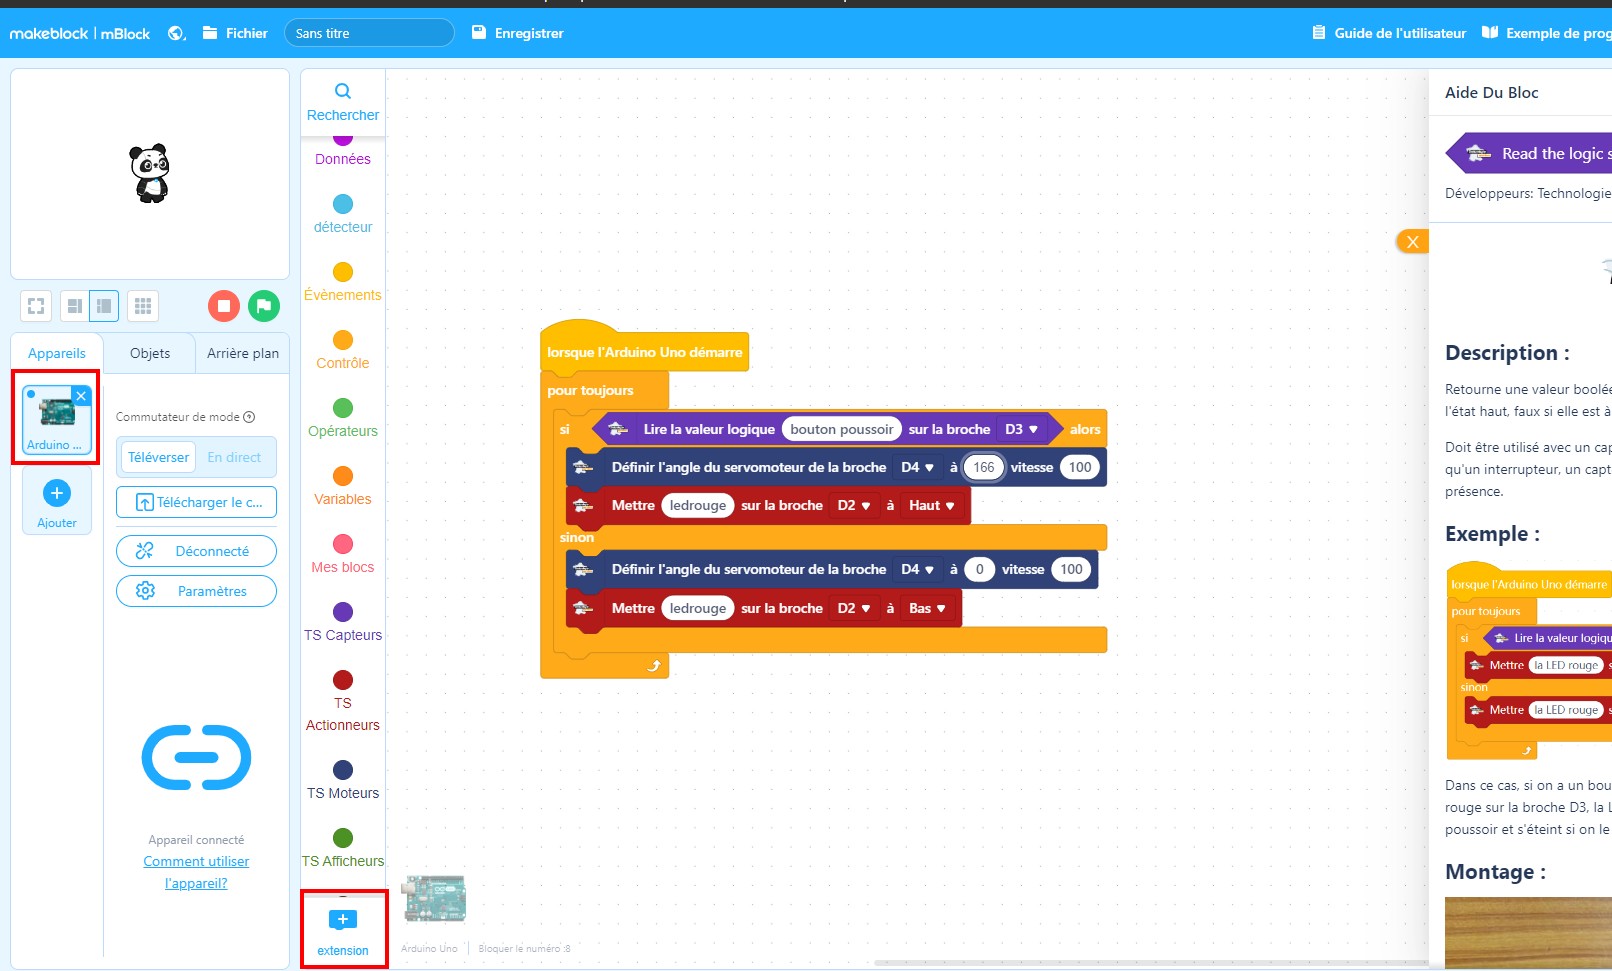Open the extension add button
Viewport: 1612px width, 971px height.
pos(343,930)
